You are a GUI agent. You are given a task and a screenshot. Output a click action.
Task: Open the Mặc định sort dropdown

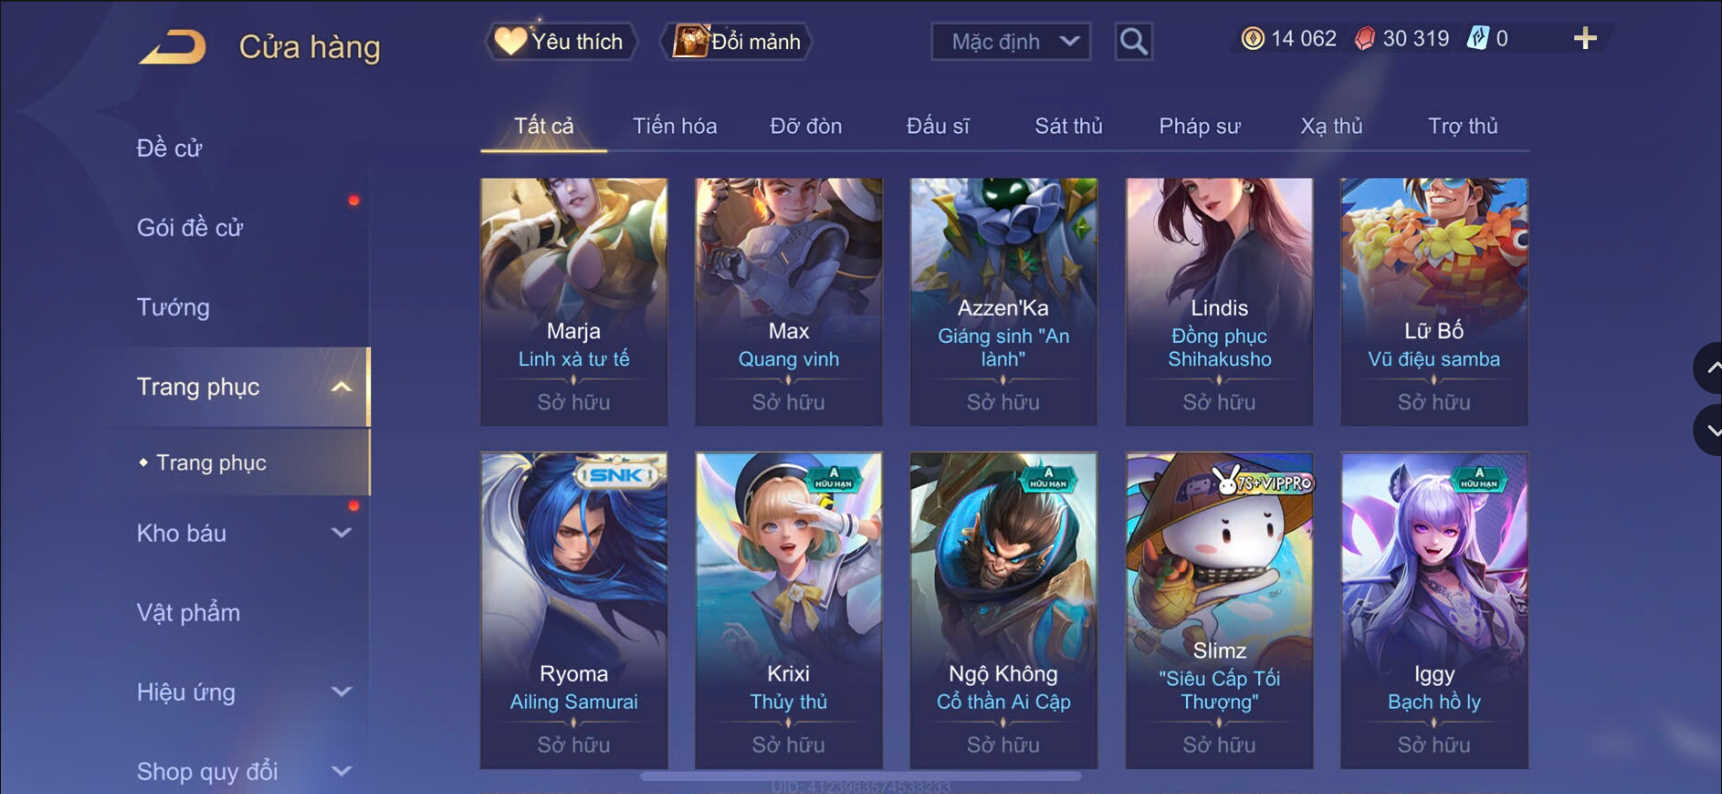[1011, 41]
